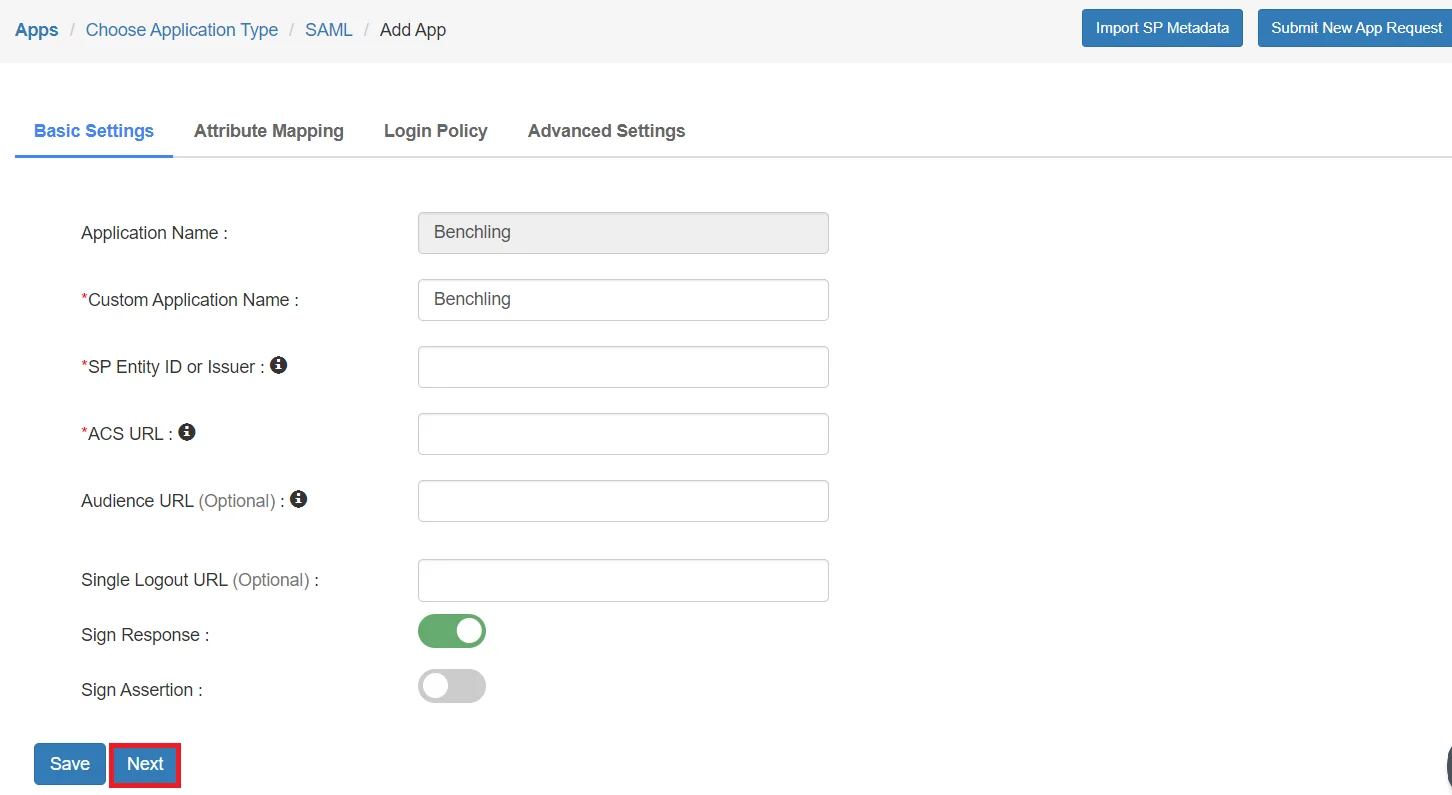Focus the Custom Application Name field
This screenshot has height=795, width=1452.
click(623, 300)
